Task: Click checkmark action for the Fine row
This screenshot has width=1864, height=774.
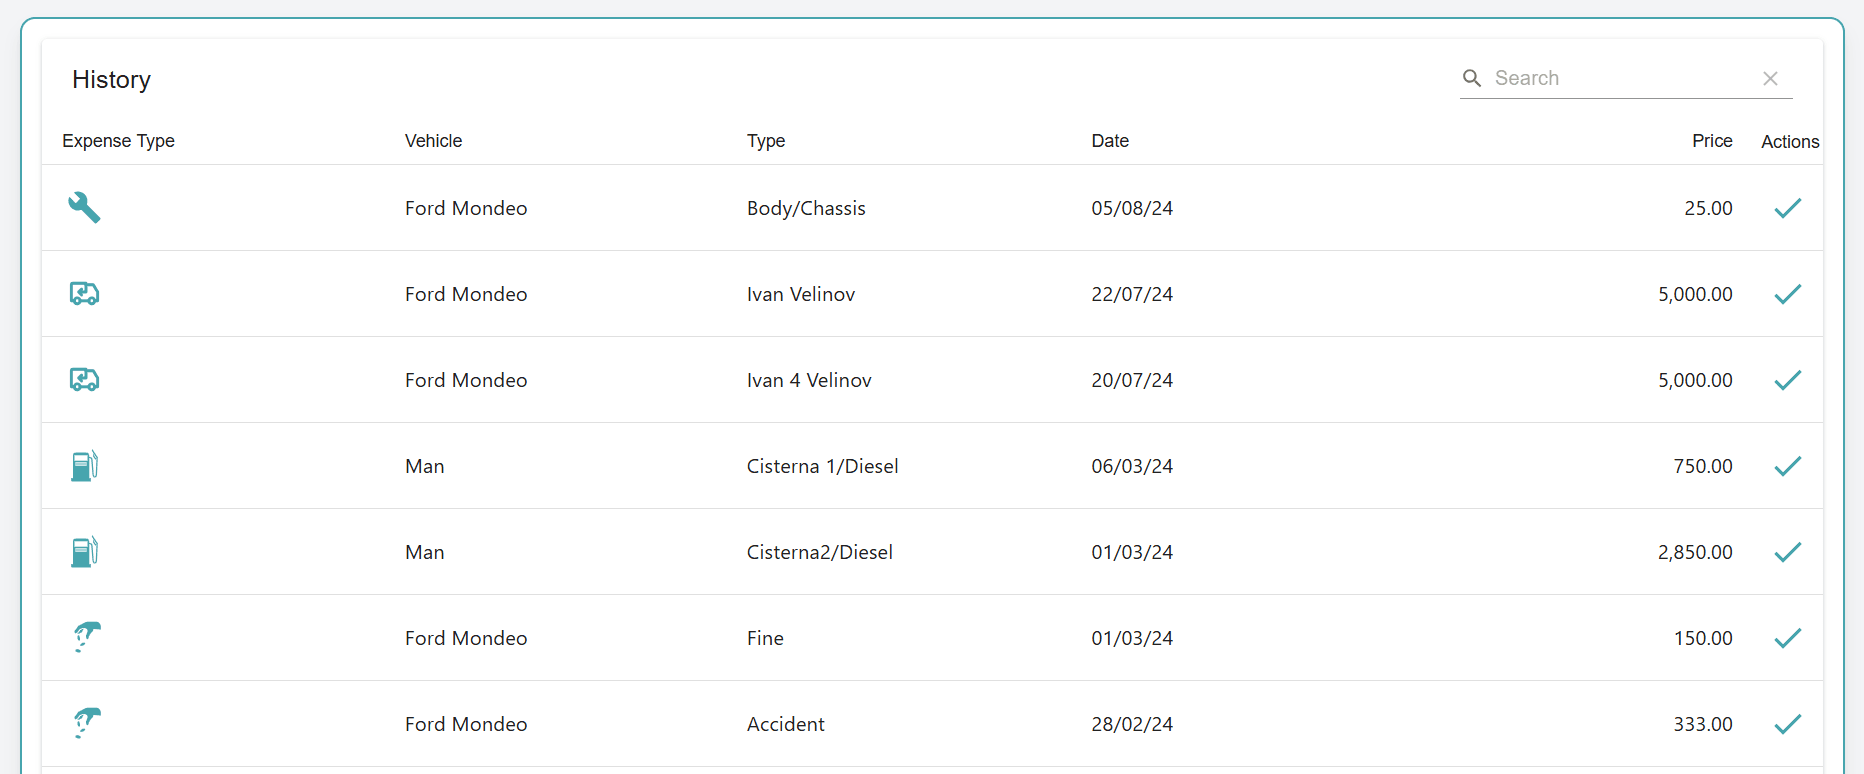Action: [x=1787, y=638]
